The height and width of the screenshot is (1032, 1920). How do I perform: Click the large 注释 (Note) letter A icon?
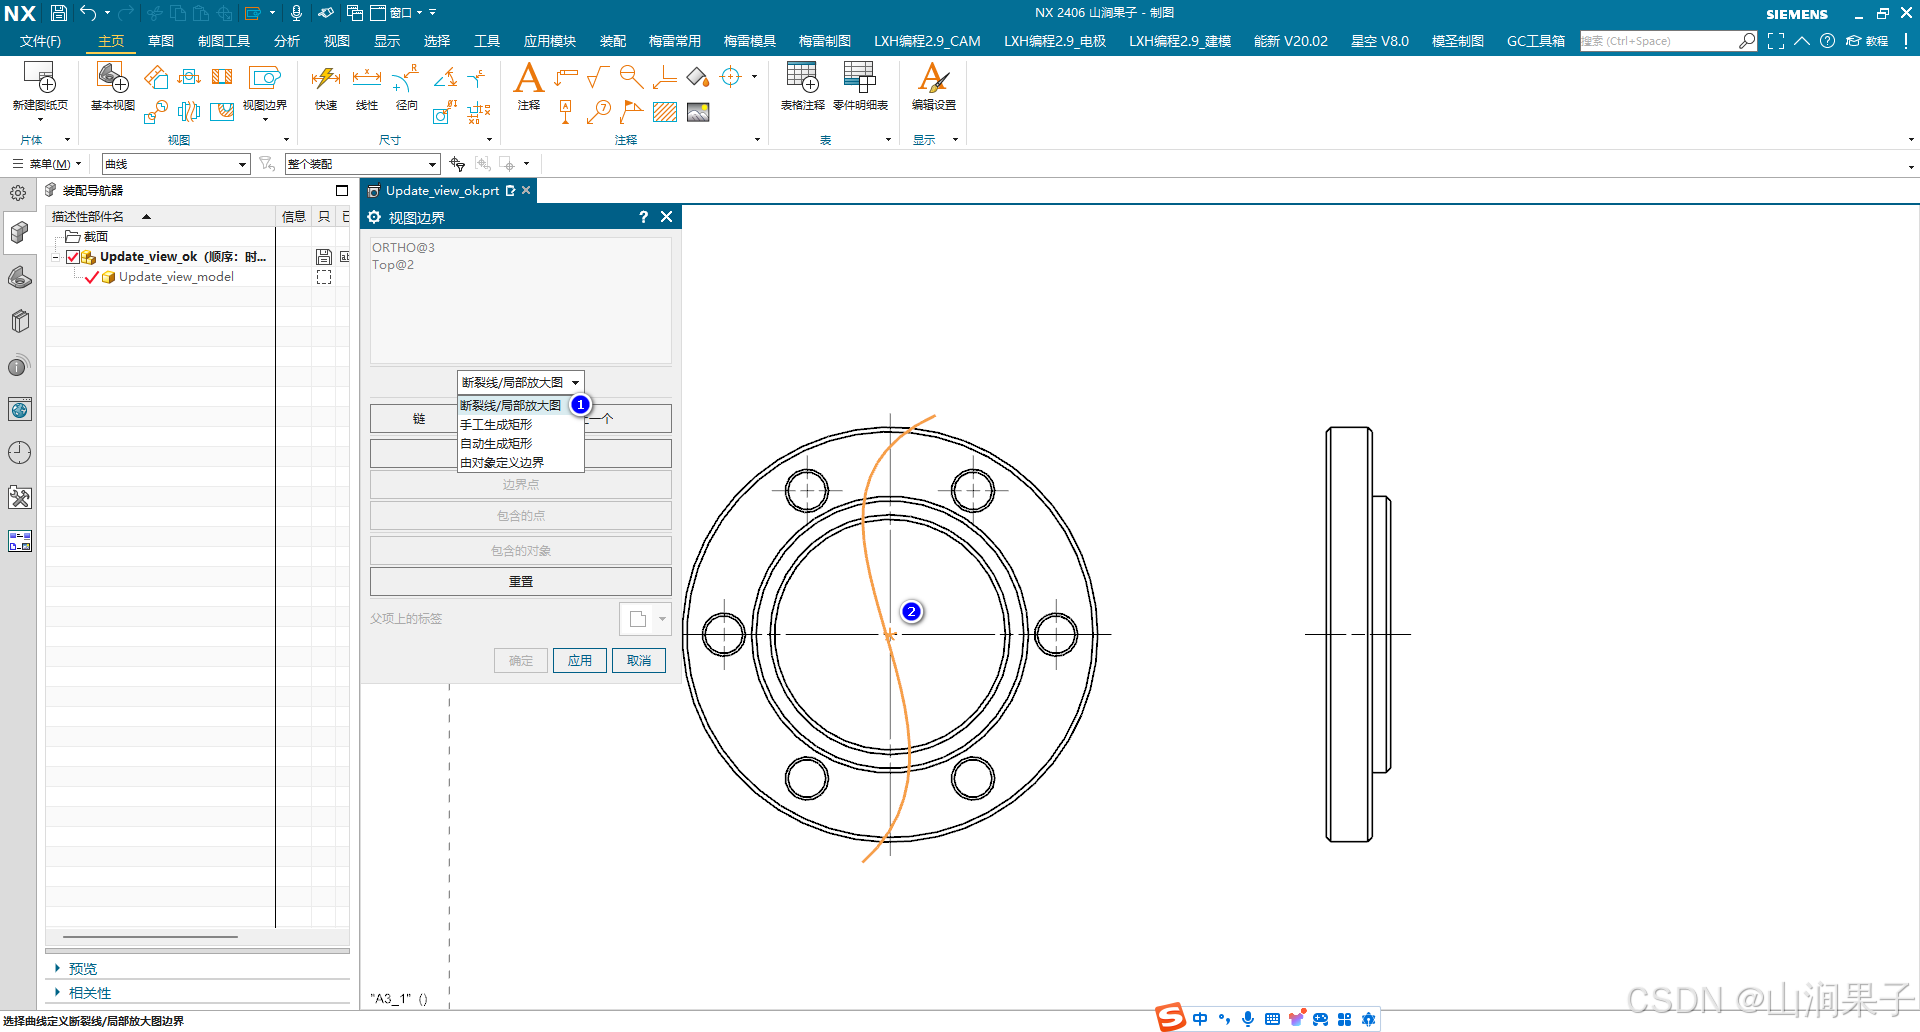click(x=528, y=78)
